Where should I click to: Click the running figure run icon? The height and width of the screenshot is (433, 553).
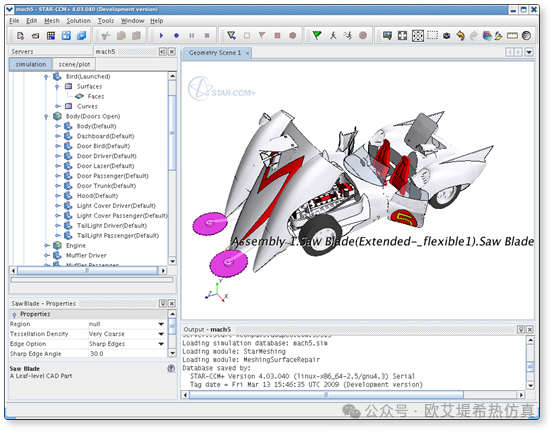(348, 36)
